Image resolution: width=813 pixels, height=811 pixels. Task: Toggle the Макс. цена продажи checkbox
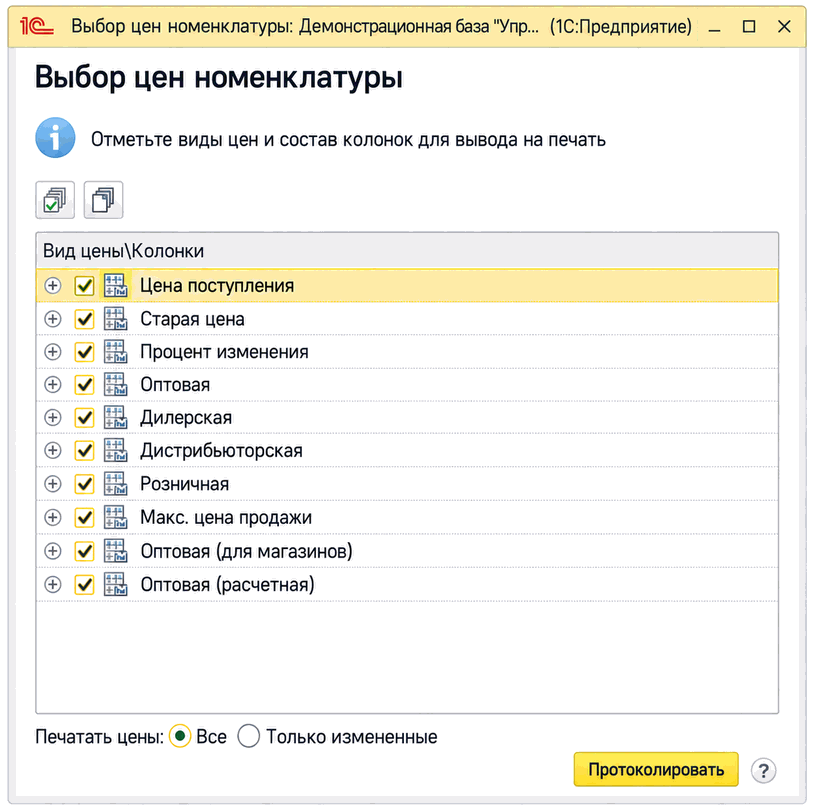84,518
